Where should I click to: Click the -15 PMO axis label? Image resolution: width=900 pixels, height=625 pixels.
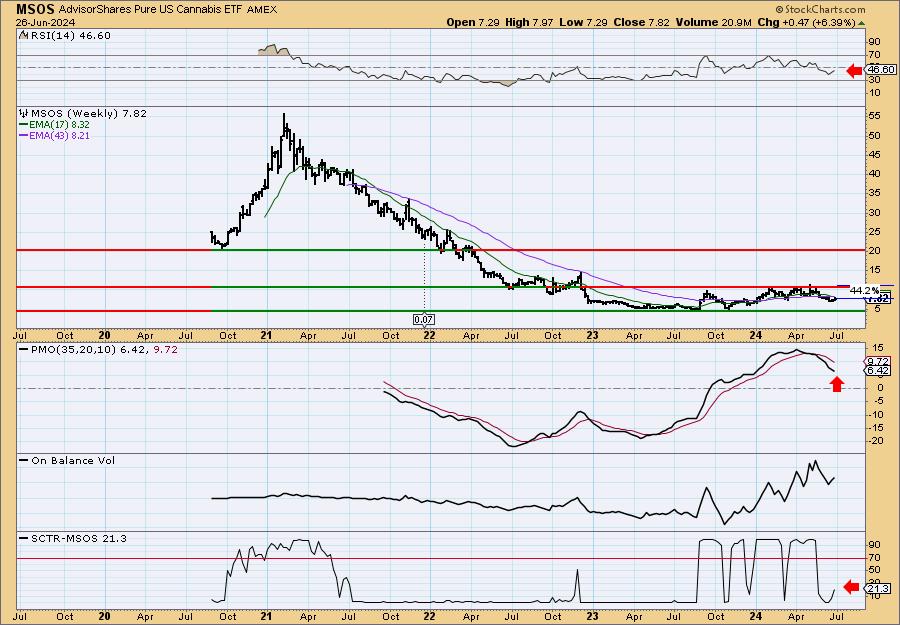(x=876, y=428)
